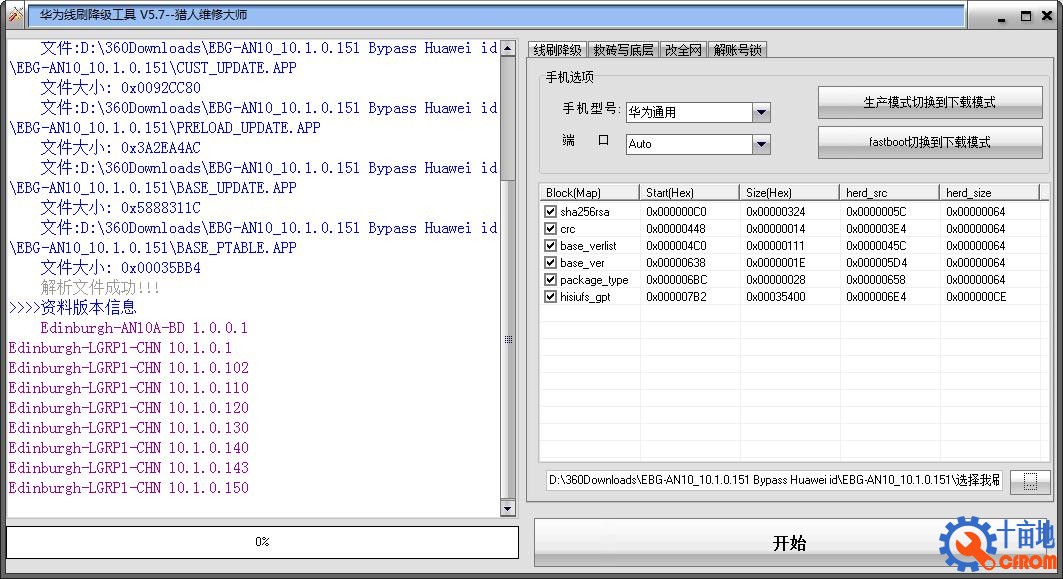Toggle the crc block checkbox
The image size is (1063, 579).
point(550,229)
